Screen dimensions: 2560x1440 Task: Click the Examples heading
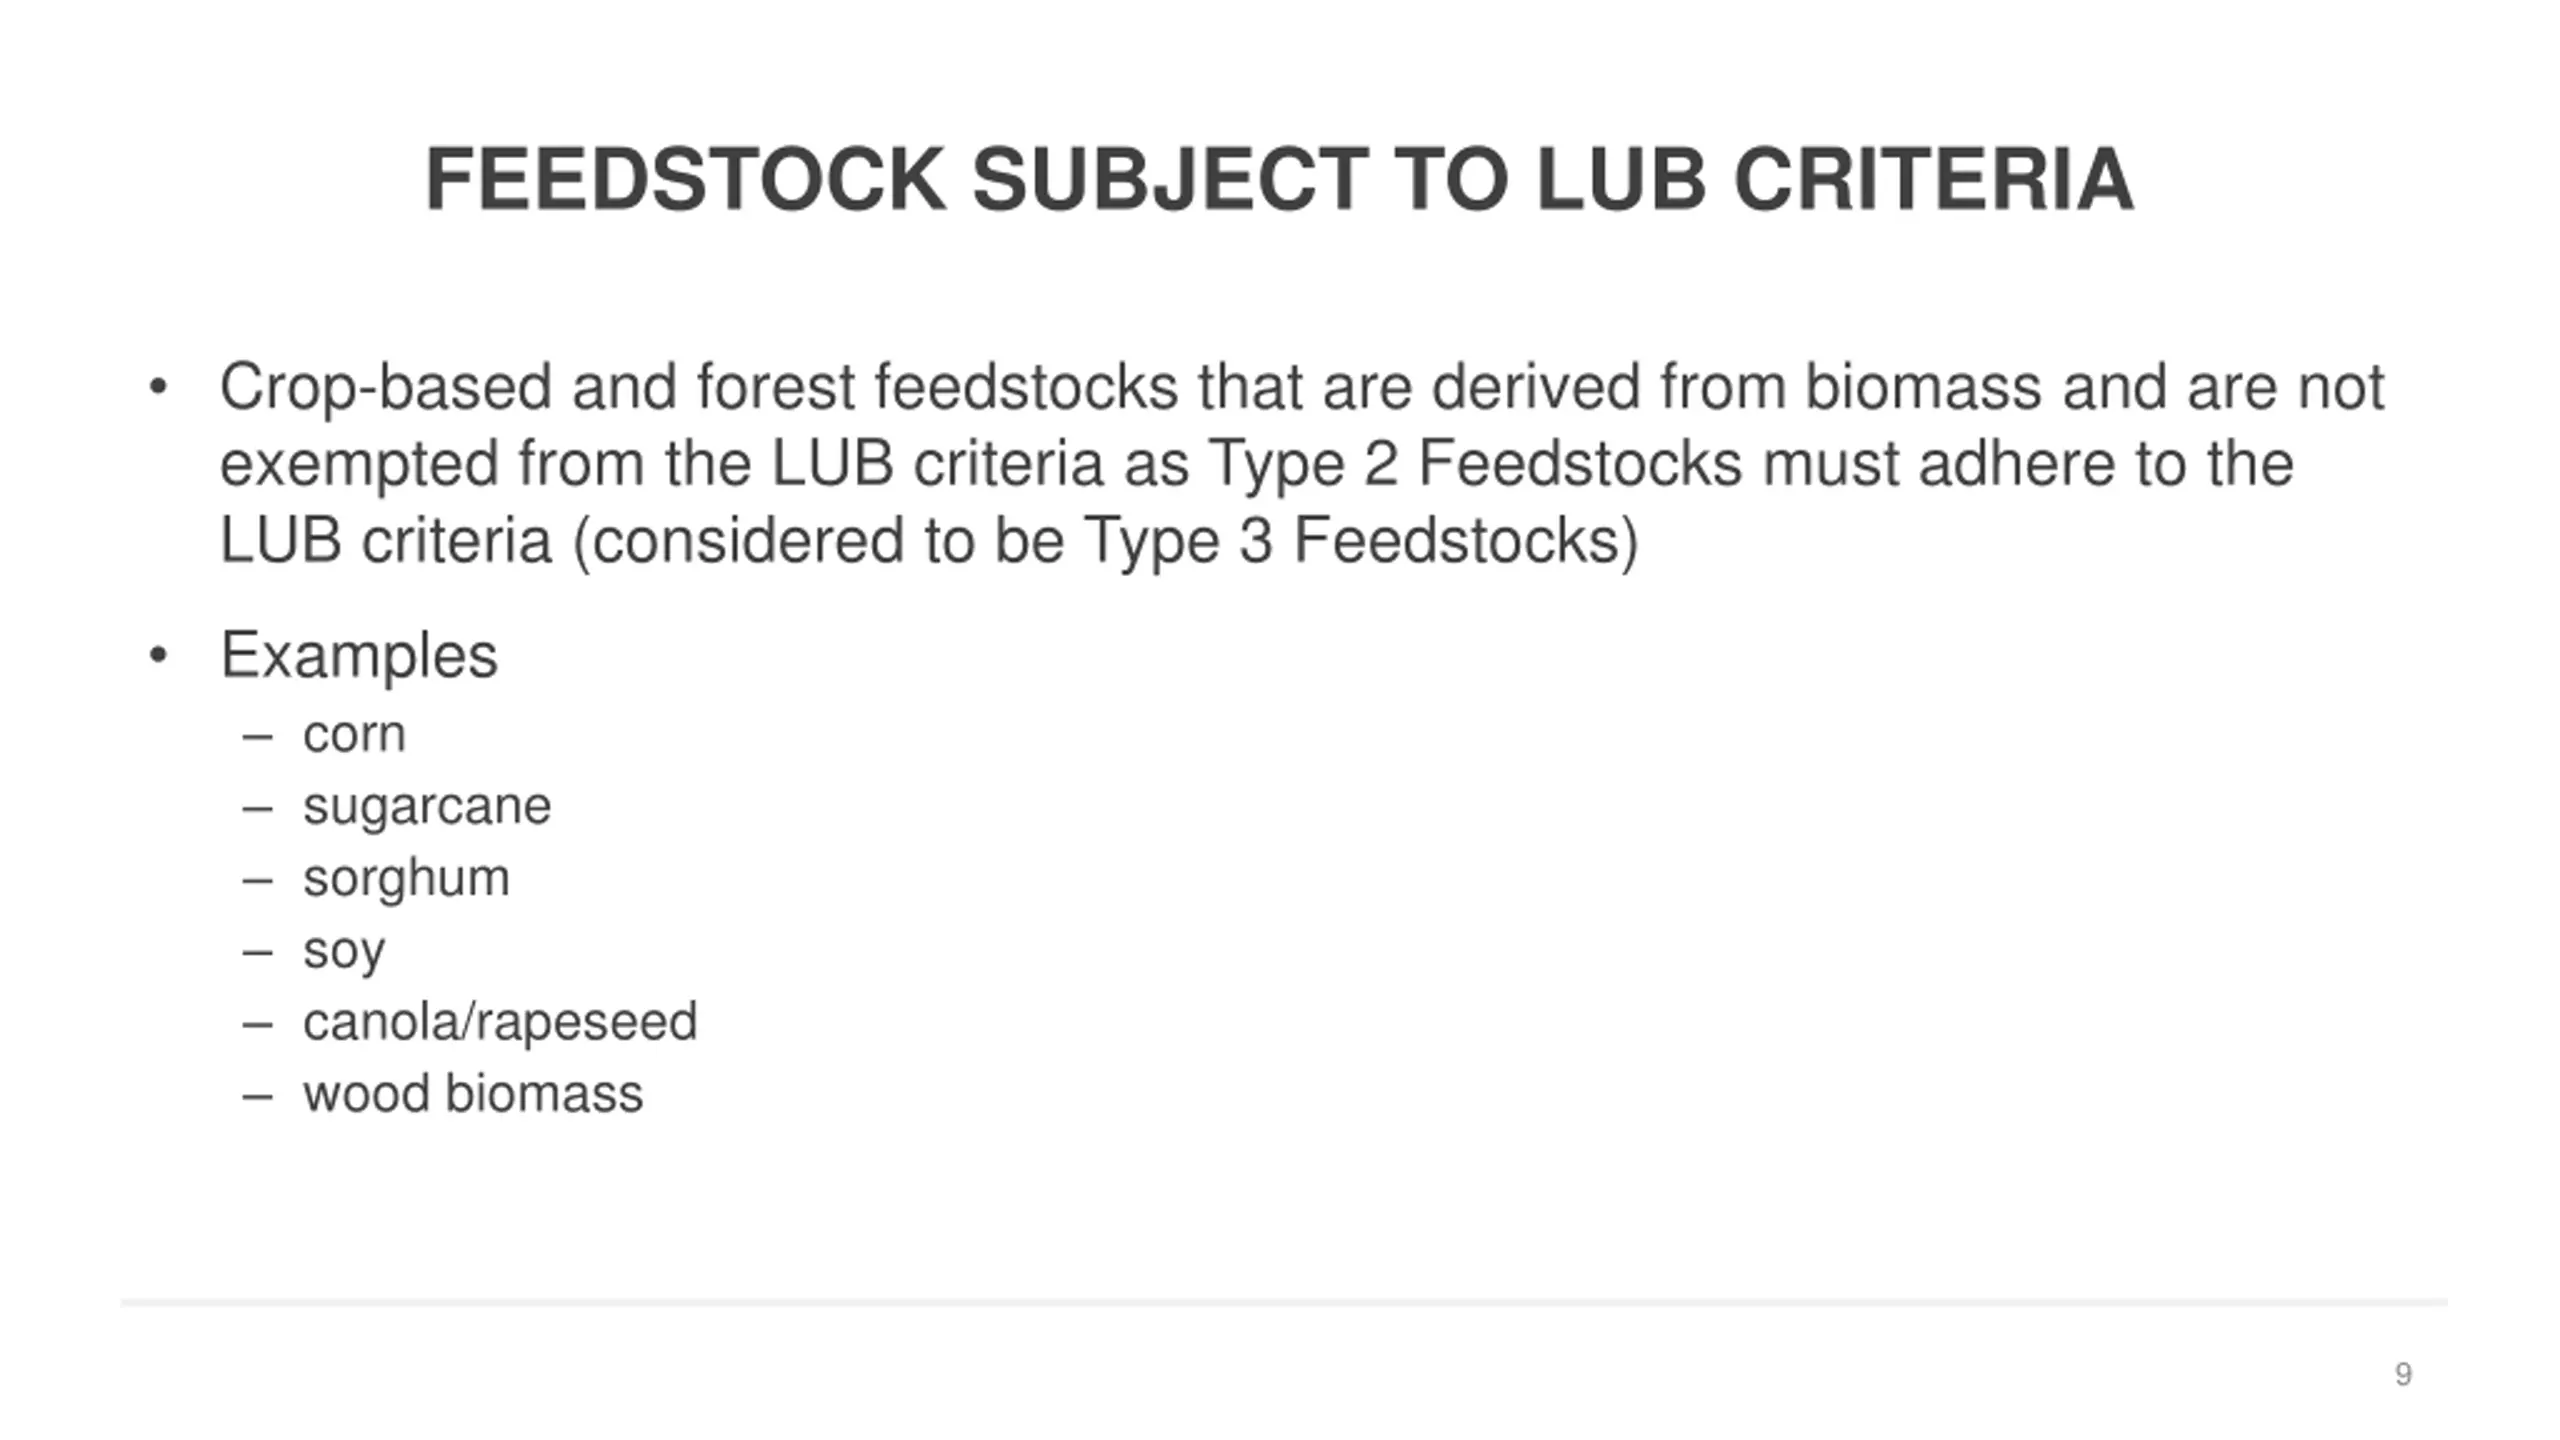tap(358, 657)
